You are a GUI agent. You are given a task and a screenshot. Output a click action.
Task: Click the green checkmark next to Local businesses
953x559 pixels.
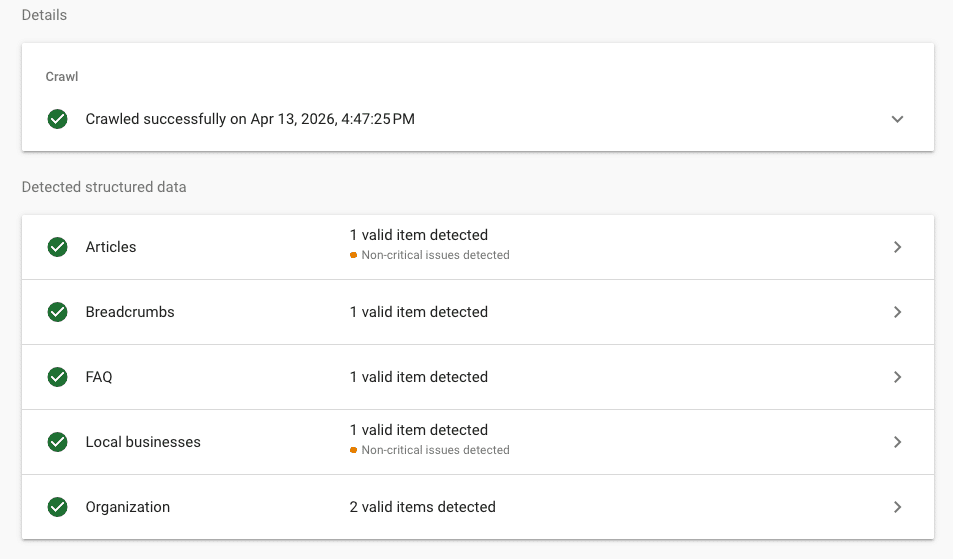[58, 442]
